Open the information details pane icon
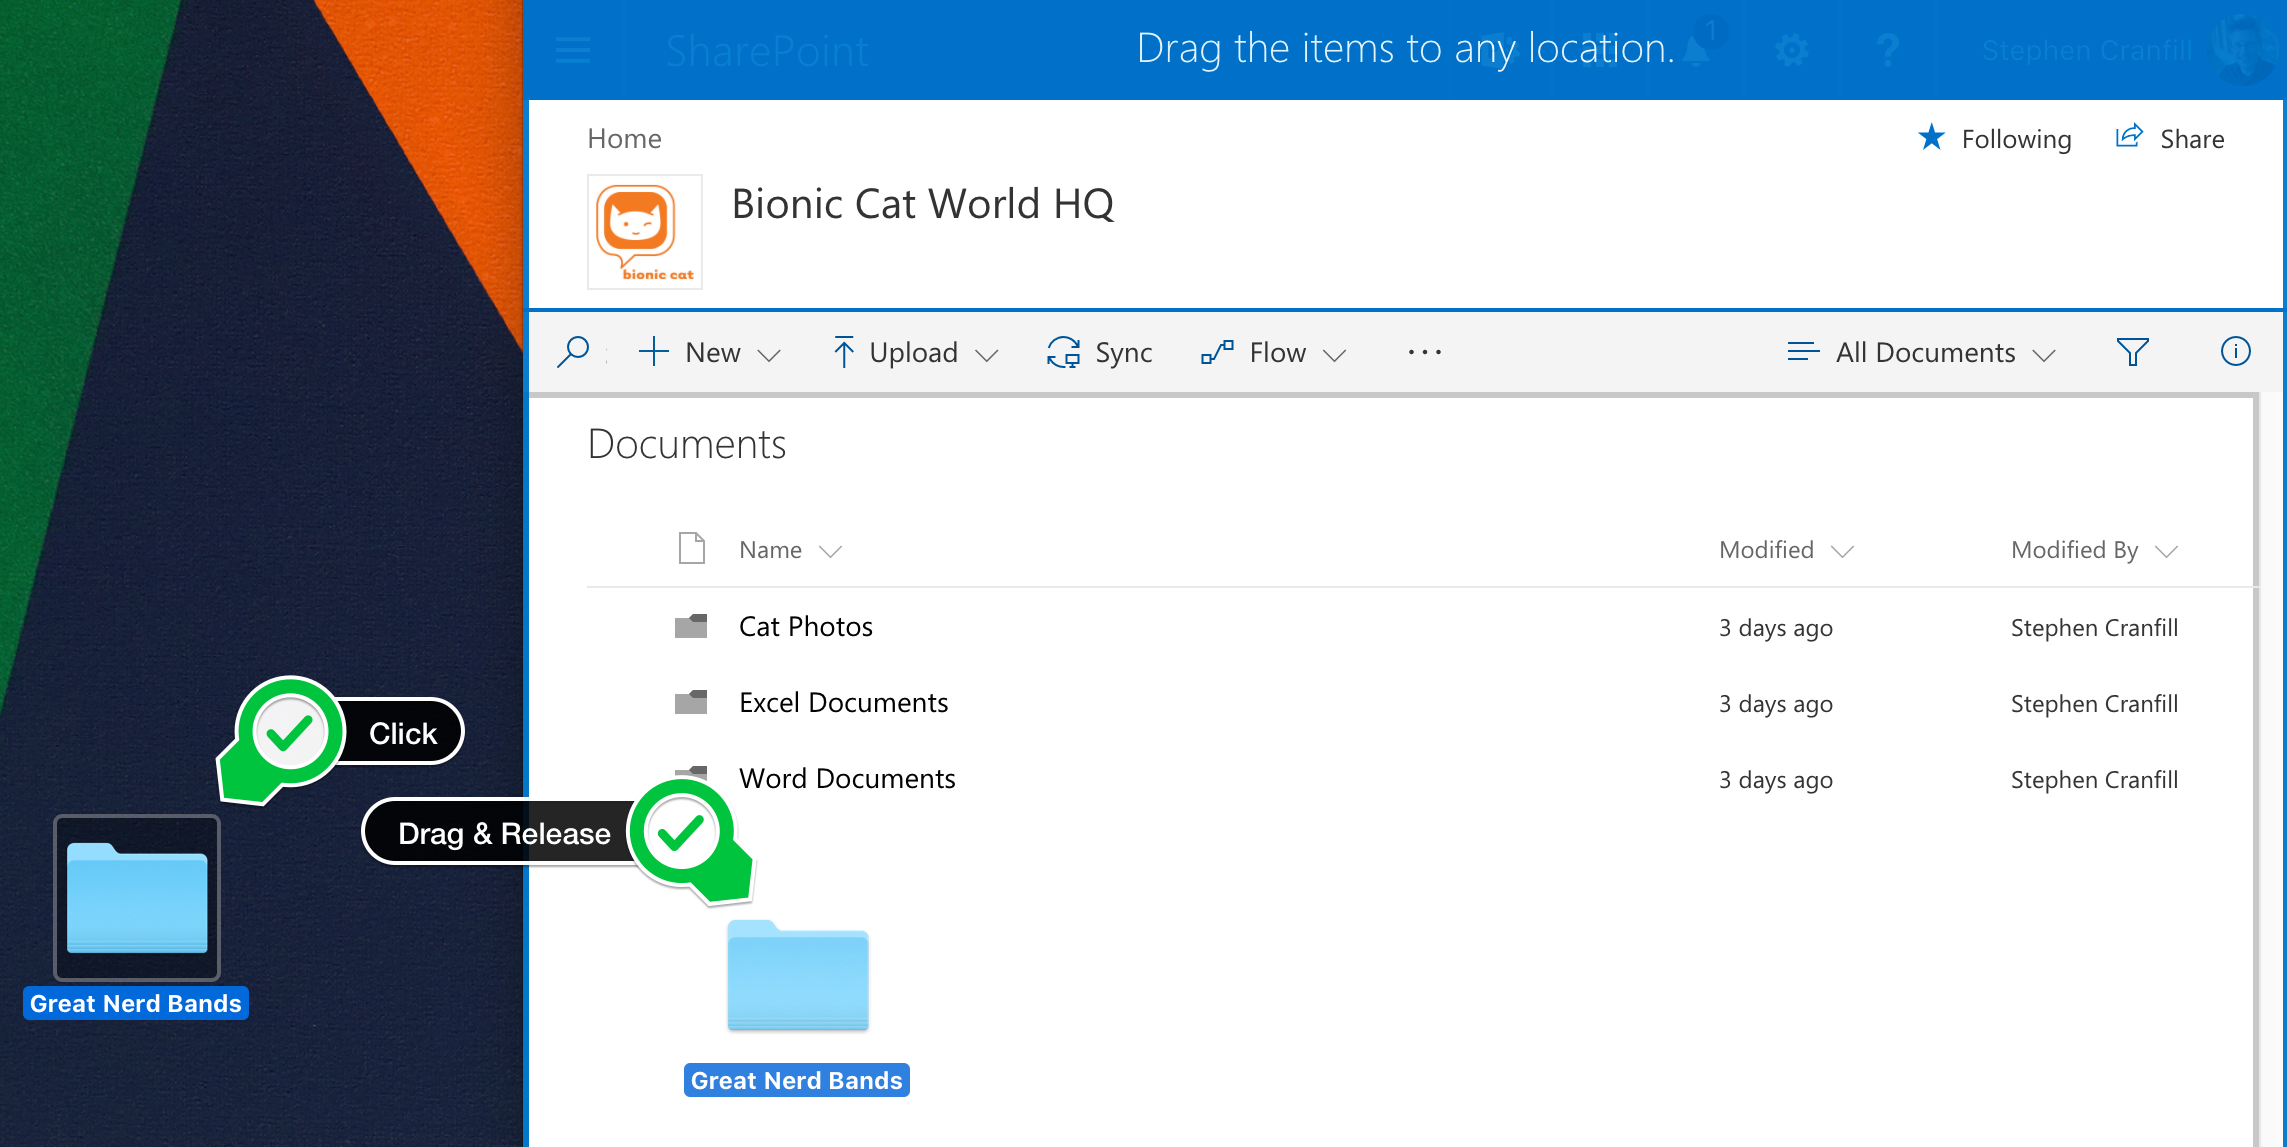The height and width of the screenshot is (1147, 2287). pyautogui.click(x=2235, y=352)
